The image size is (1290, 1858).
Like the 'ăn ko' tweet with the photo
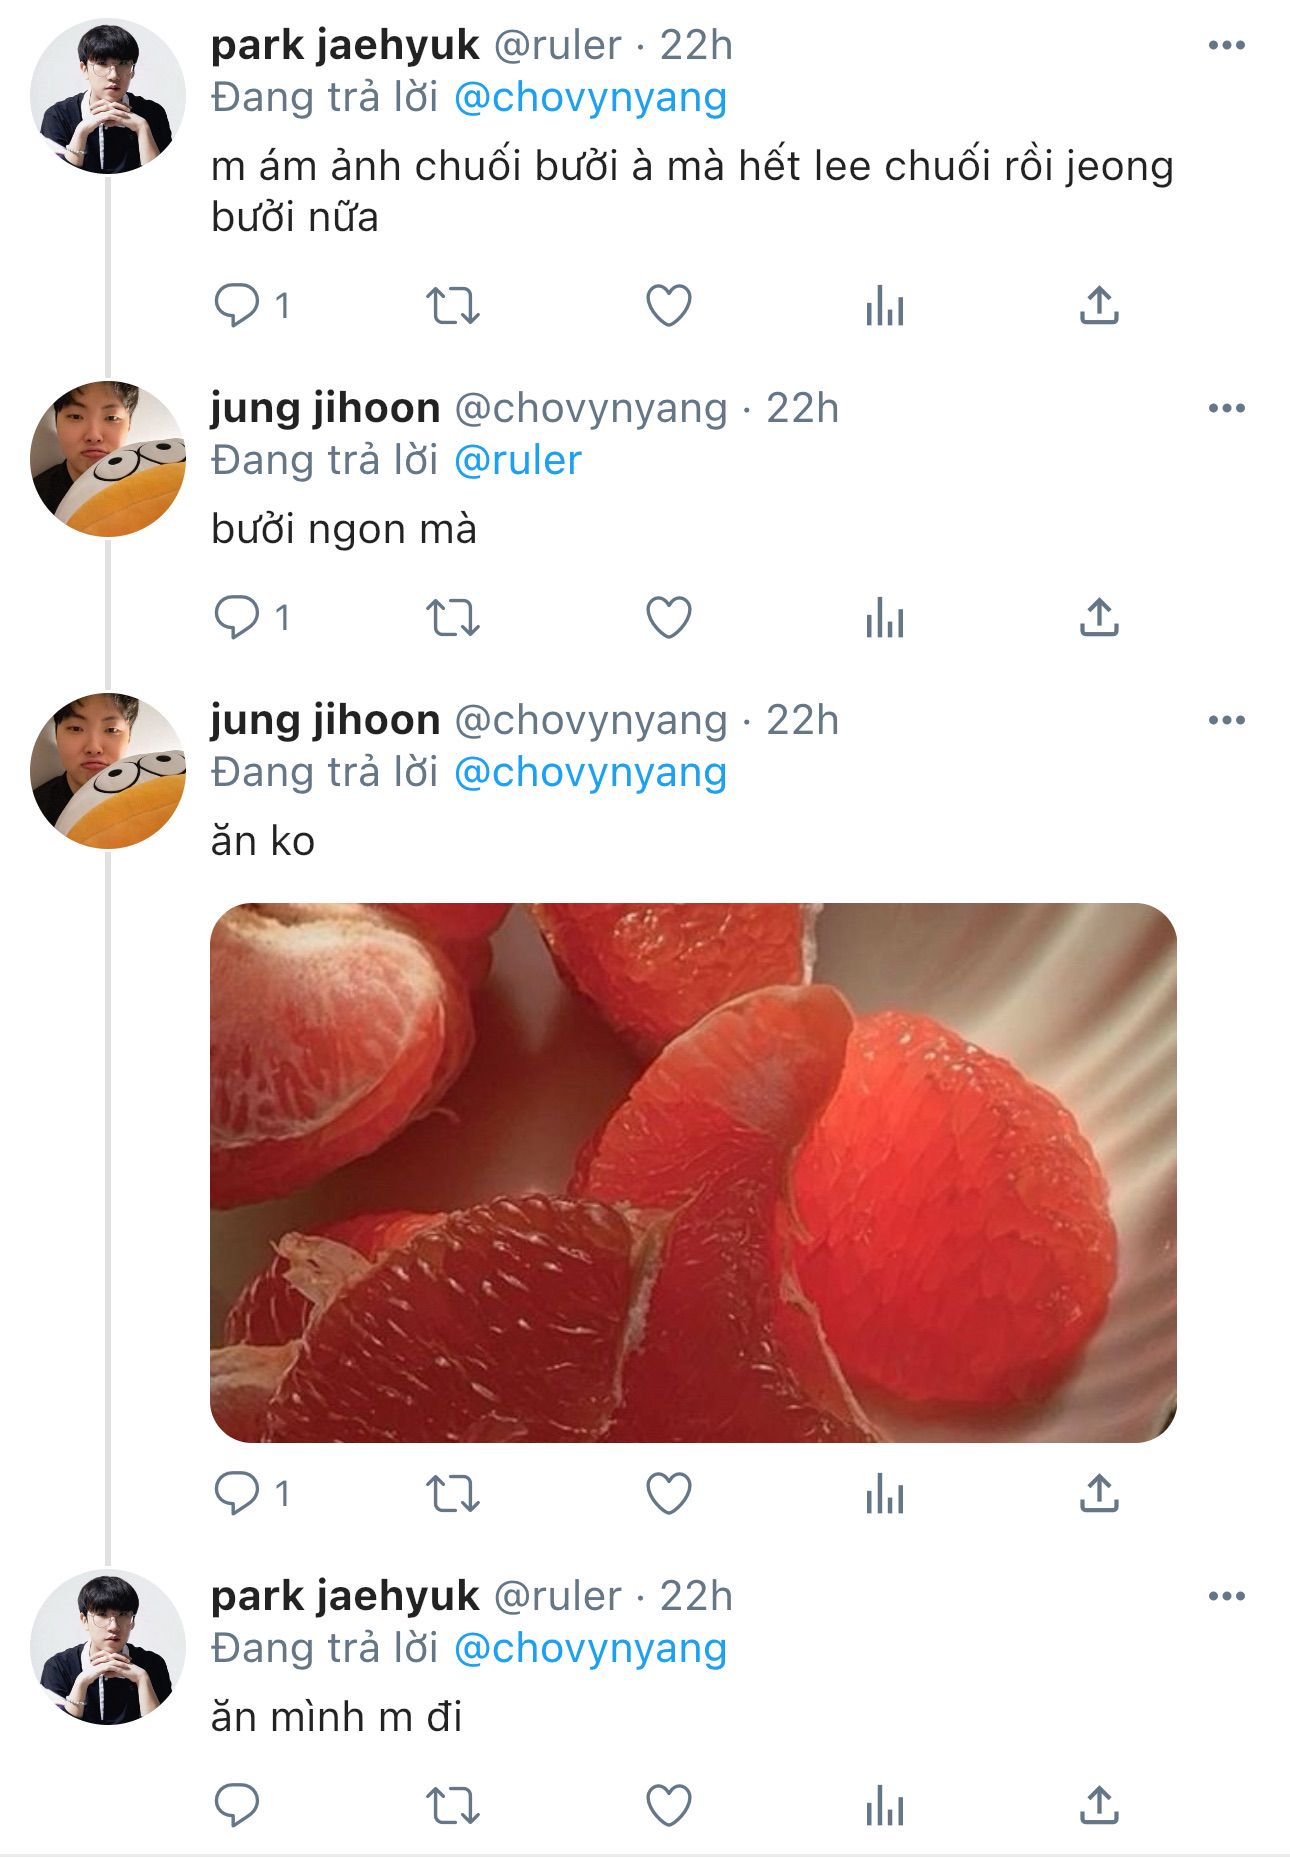[669, 1494]
